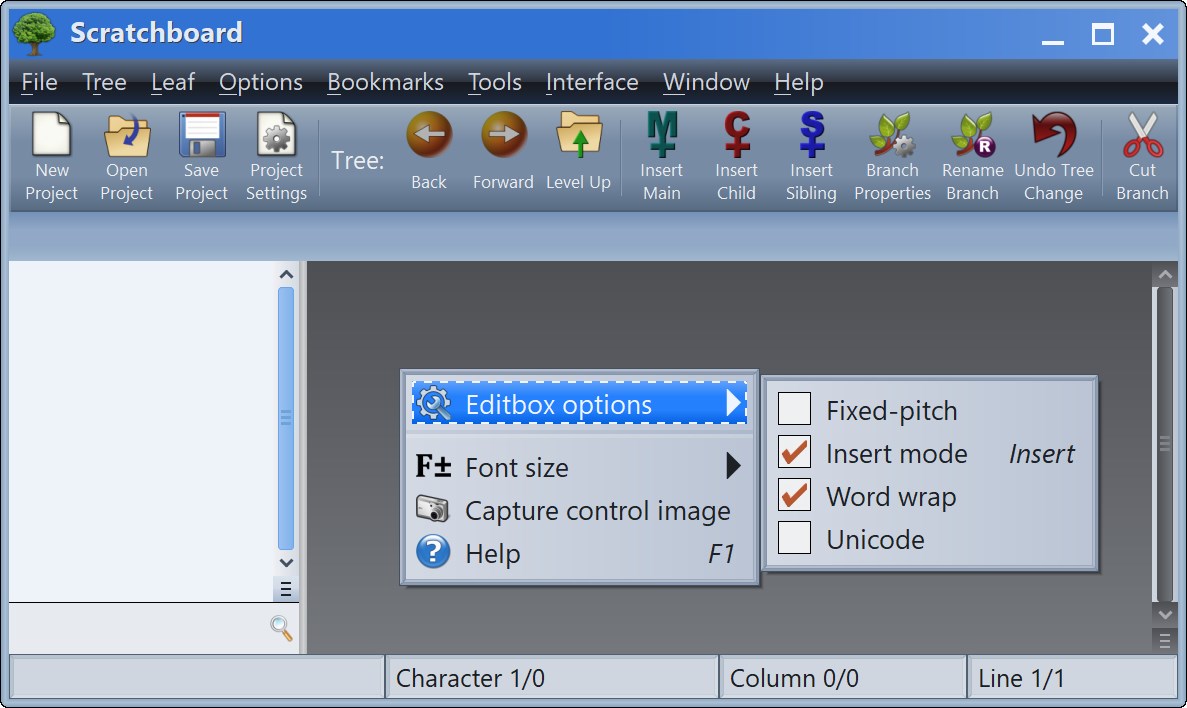1187x708 pixels.
Task: Toggle the Insert mode checkbox
Action: pos(794,452)
